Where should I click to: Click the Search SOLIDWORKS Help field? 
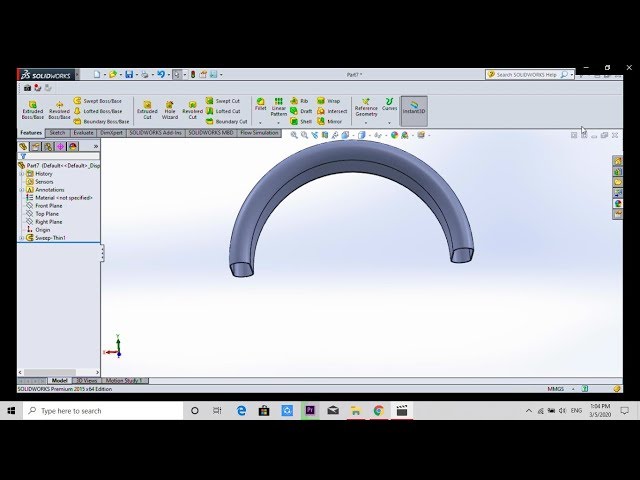[526, 75]
